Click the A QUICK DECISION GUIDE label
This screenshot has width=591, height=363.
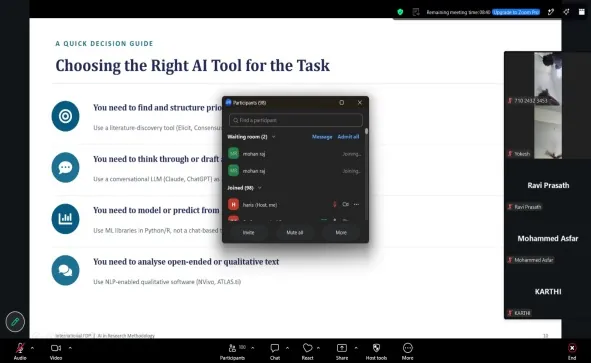[104, 43]
